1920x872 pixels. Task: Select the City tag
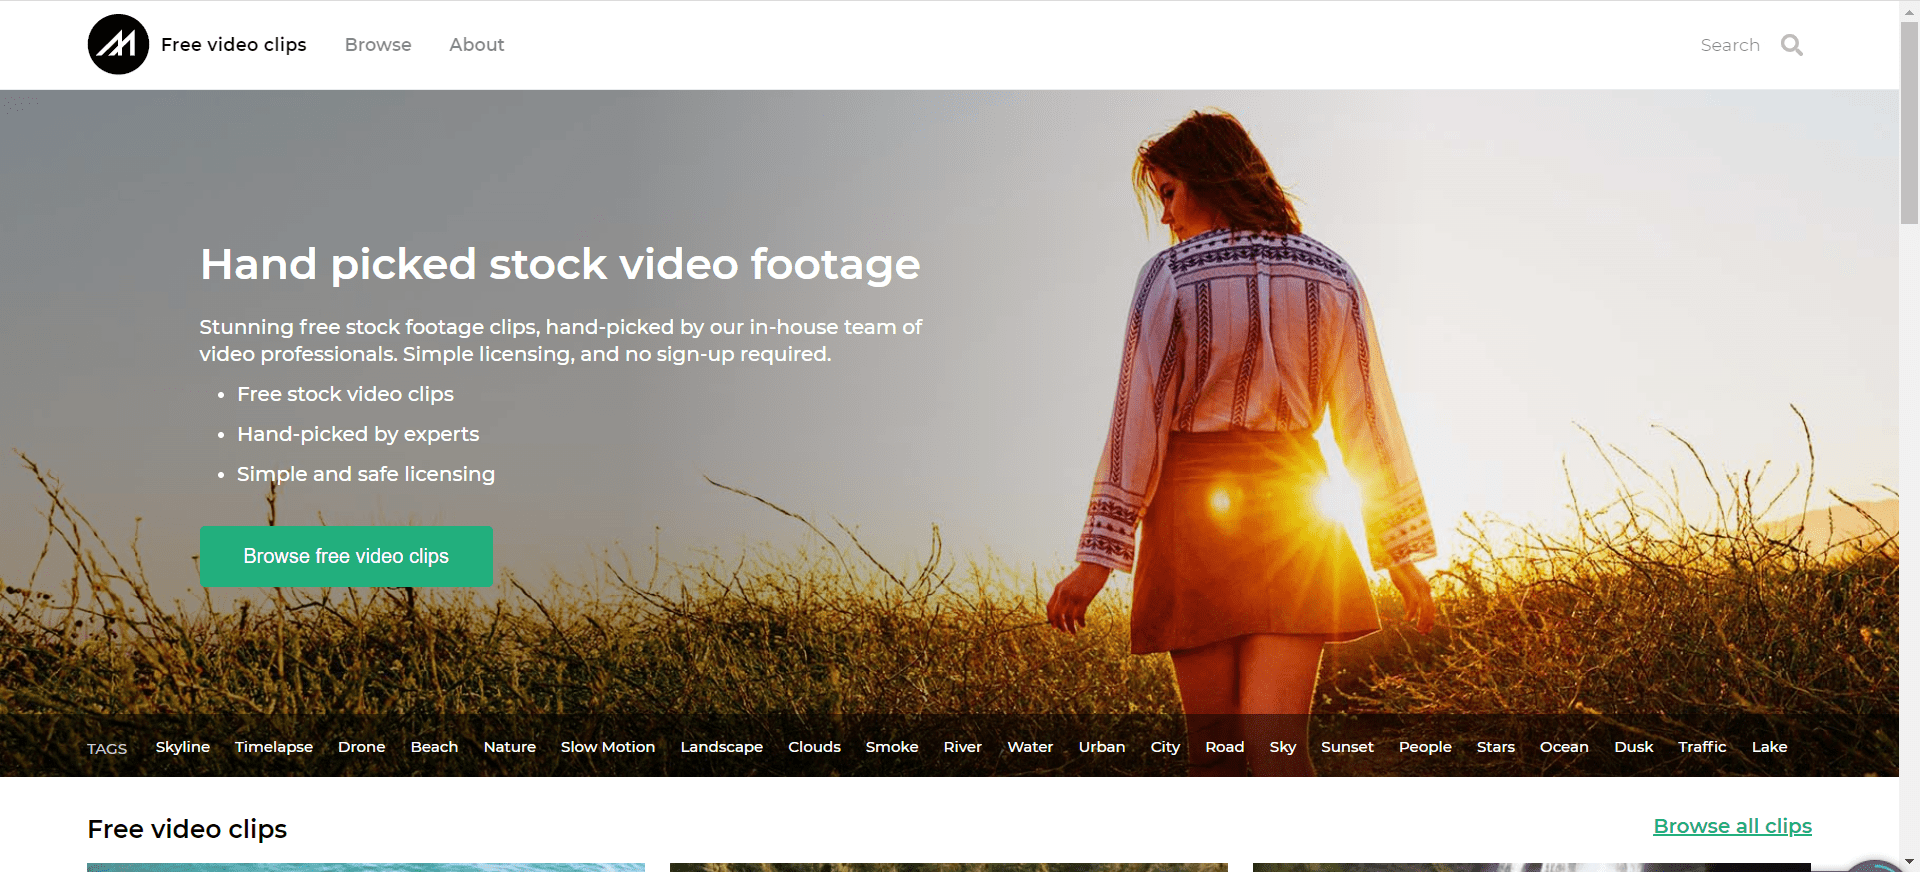click(x=1165, y=747)
